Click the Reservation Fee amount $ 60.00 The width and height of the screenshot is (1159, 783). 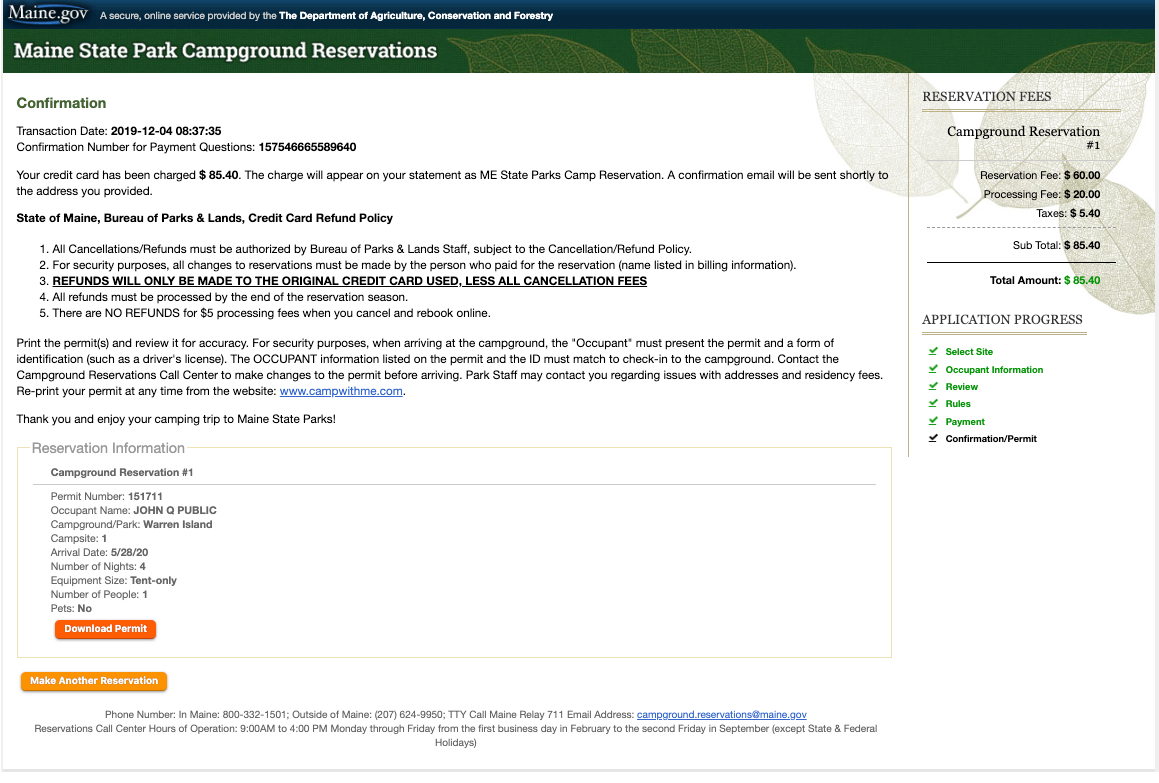[x=1082, y=175]
